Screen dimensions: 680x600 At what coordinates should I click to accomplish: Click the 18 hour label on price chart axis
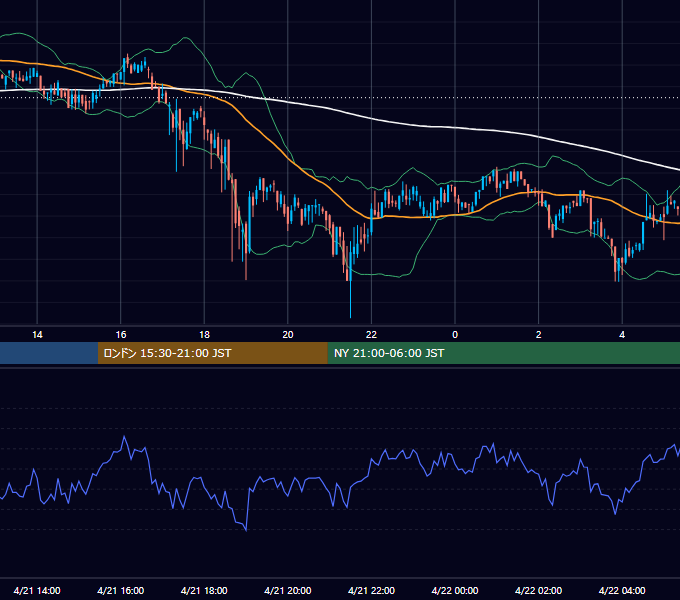[x=204, y=335]
